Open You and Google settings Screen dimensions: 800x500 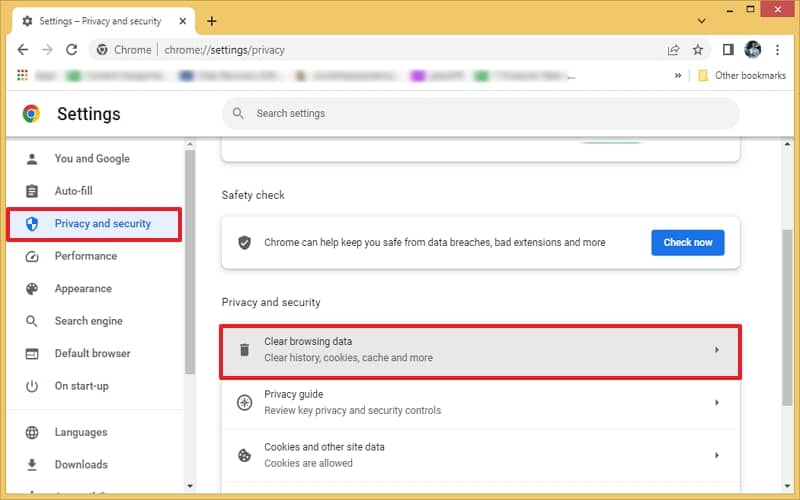(x=95, y=159)
